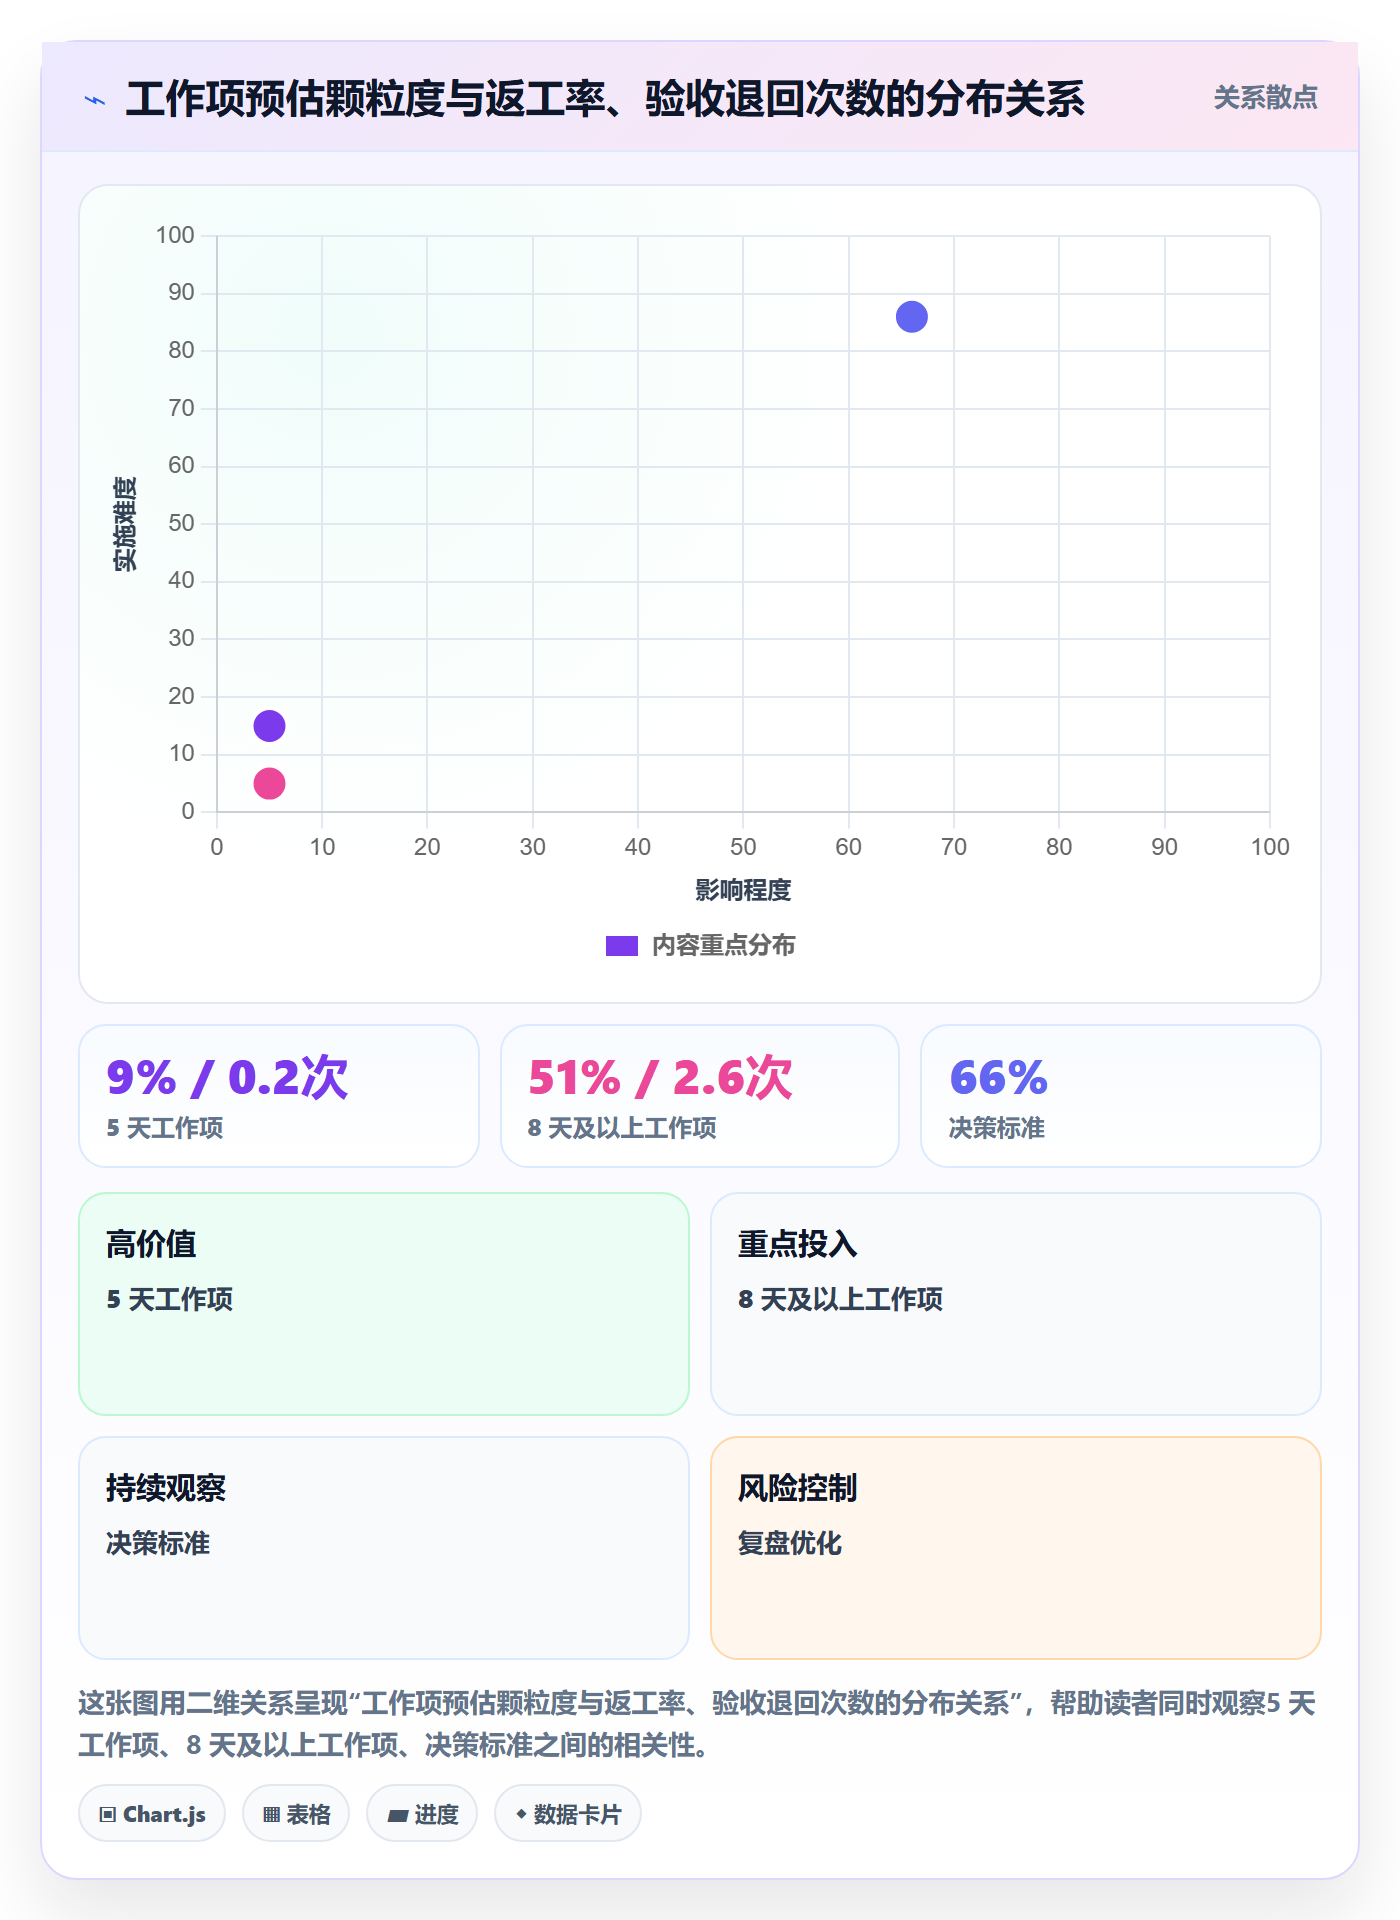Click 5 天工作项 under 9% / 0.2次
This screenshot has width=1400, height=1920.
pos(165,1128)
